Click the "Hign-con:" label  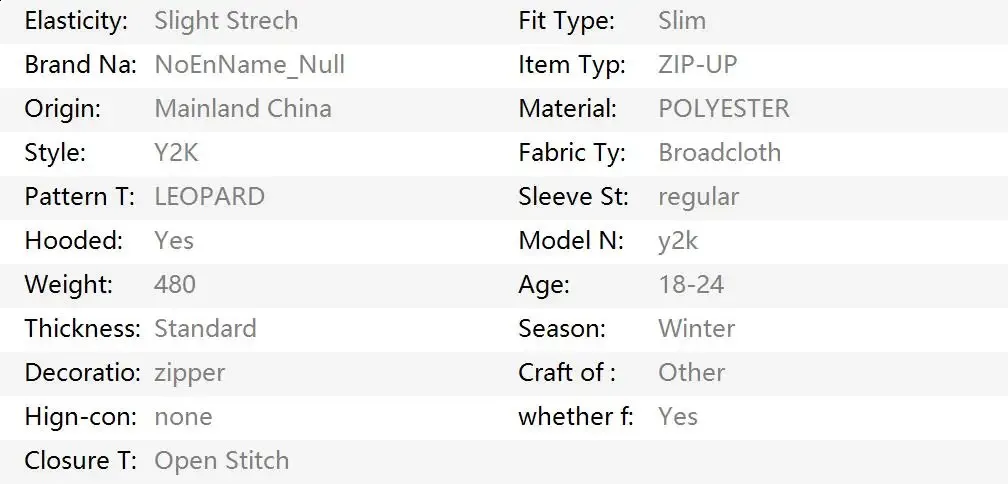(80, 417)
